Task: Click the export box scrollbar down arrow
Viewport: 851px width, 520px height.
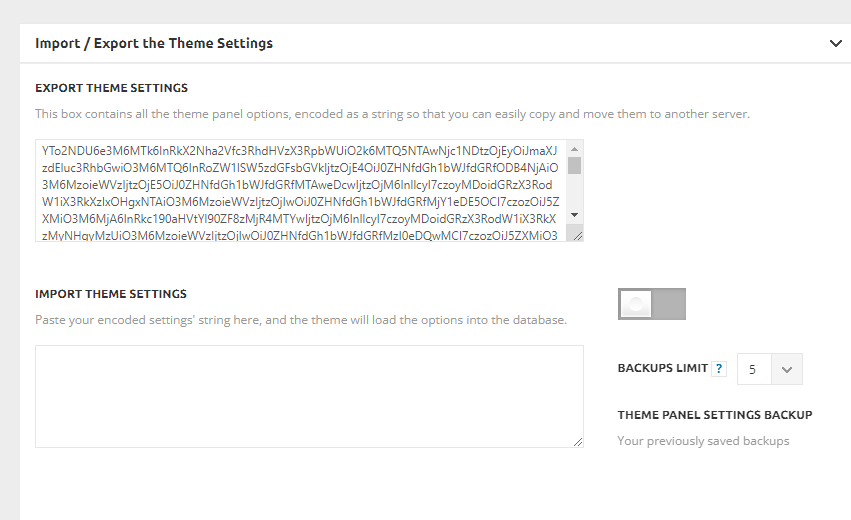Action: pyautogui.click(x=574, y=215)
